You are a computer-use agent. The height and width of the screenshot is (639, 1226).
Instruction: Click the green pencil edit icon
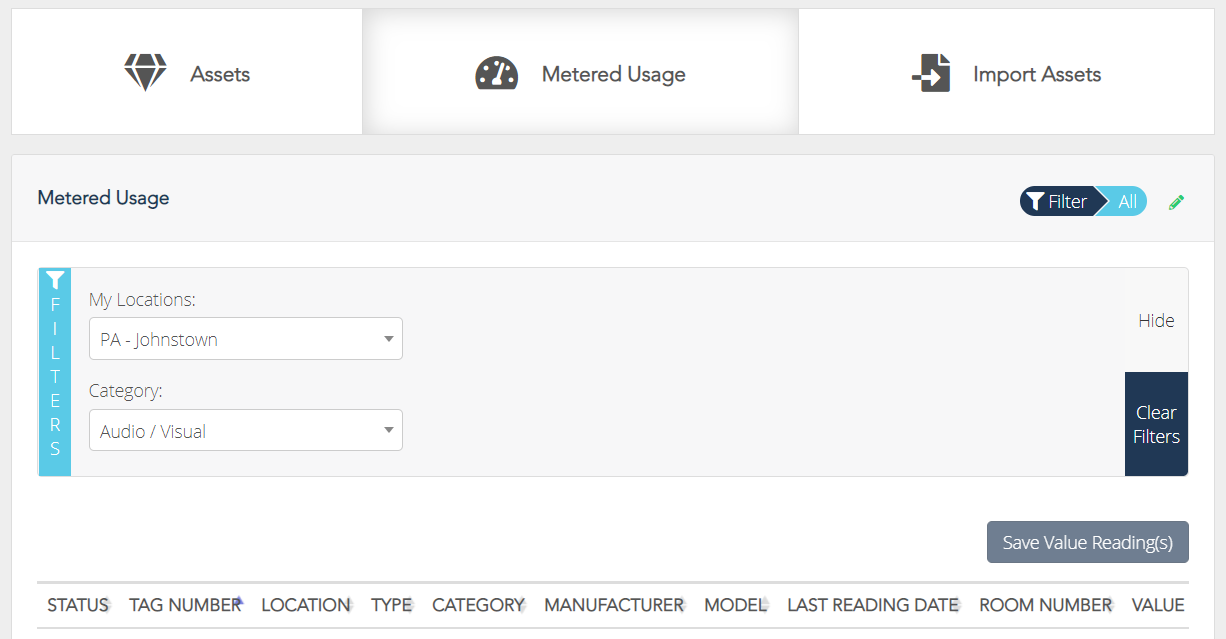coord(1177,202)
